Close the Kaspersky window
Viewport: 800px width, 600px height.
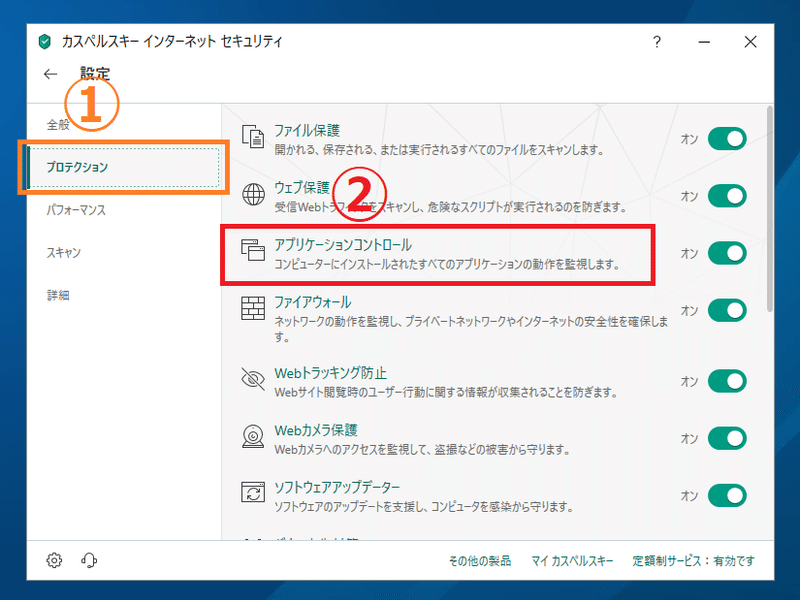(751, 42)
